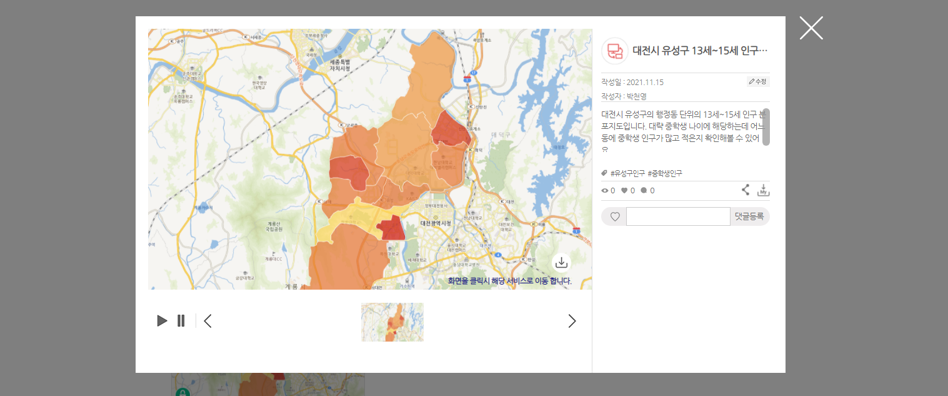
Task: Focus the comment input field
Action: click(678, 216)
